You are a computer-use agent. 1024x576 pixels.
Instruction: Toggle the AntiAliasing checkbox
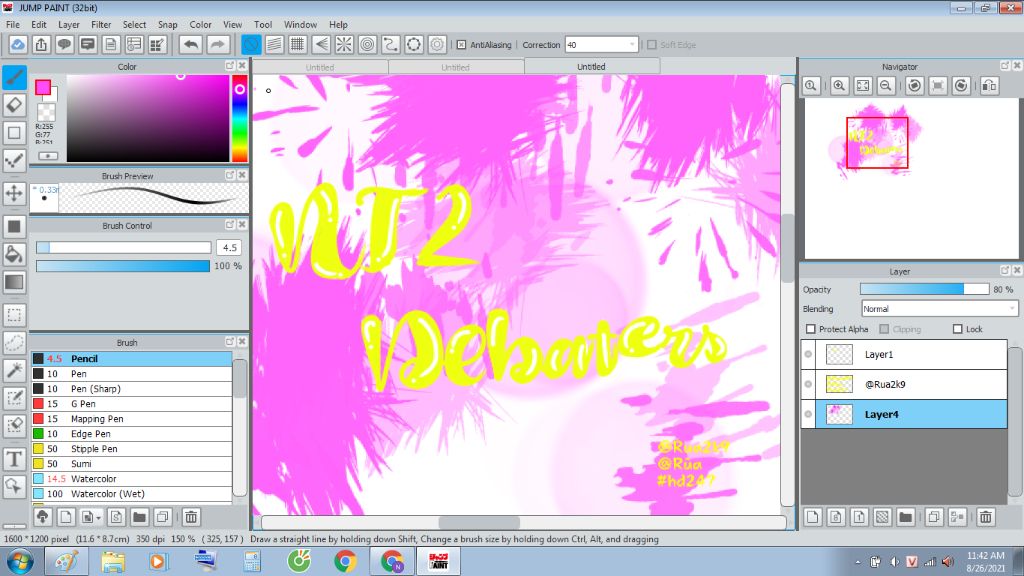click(x=461, y=44)
